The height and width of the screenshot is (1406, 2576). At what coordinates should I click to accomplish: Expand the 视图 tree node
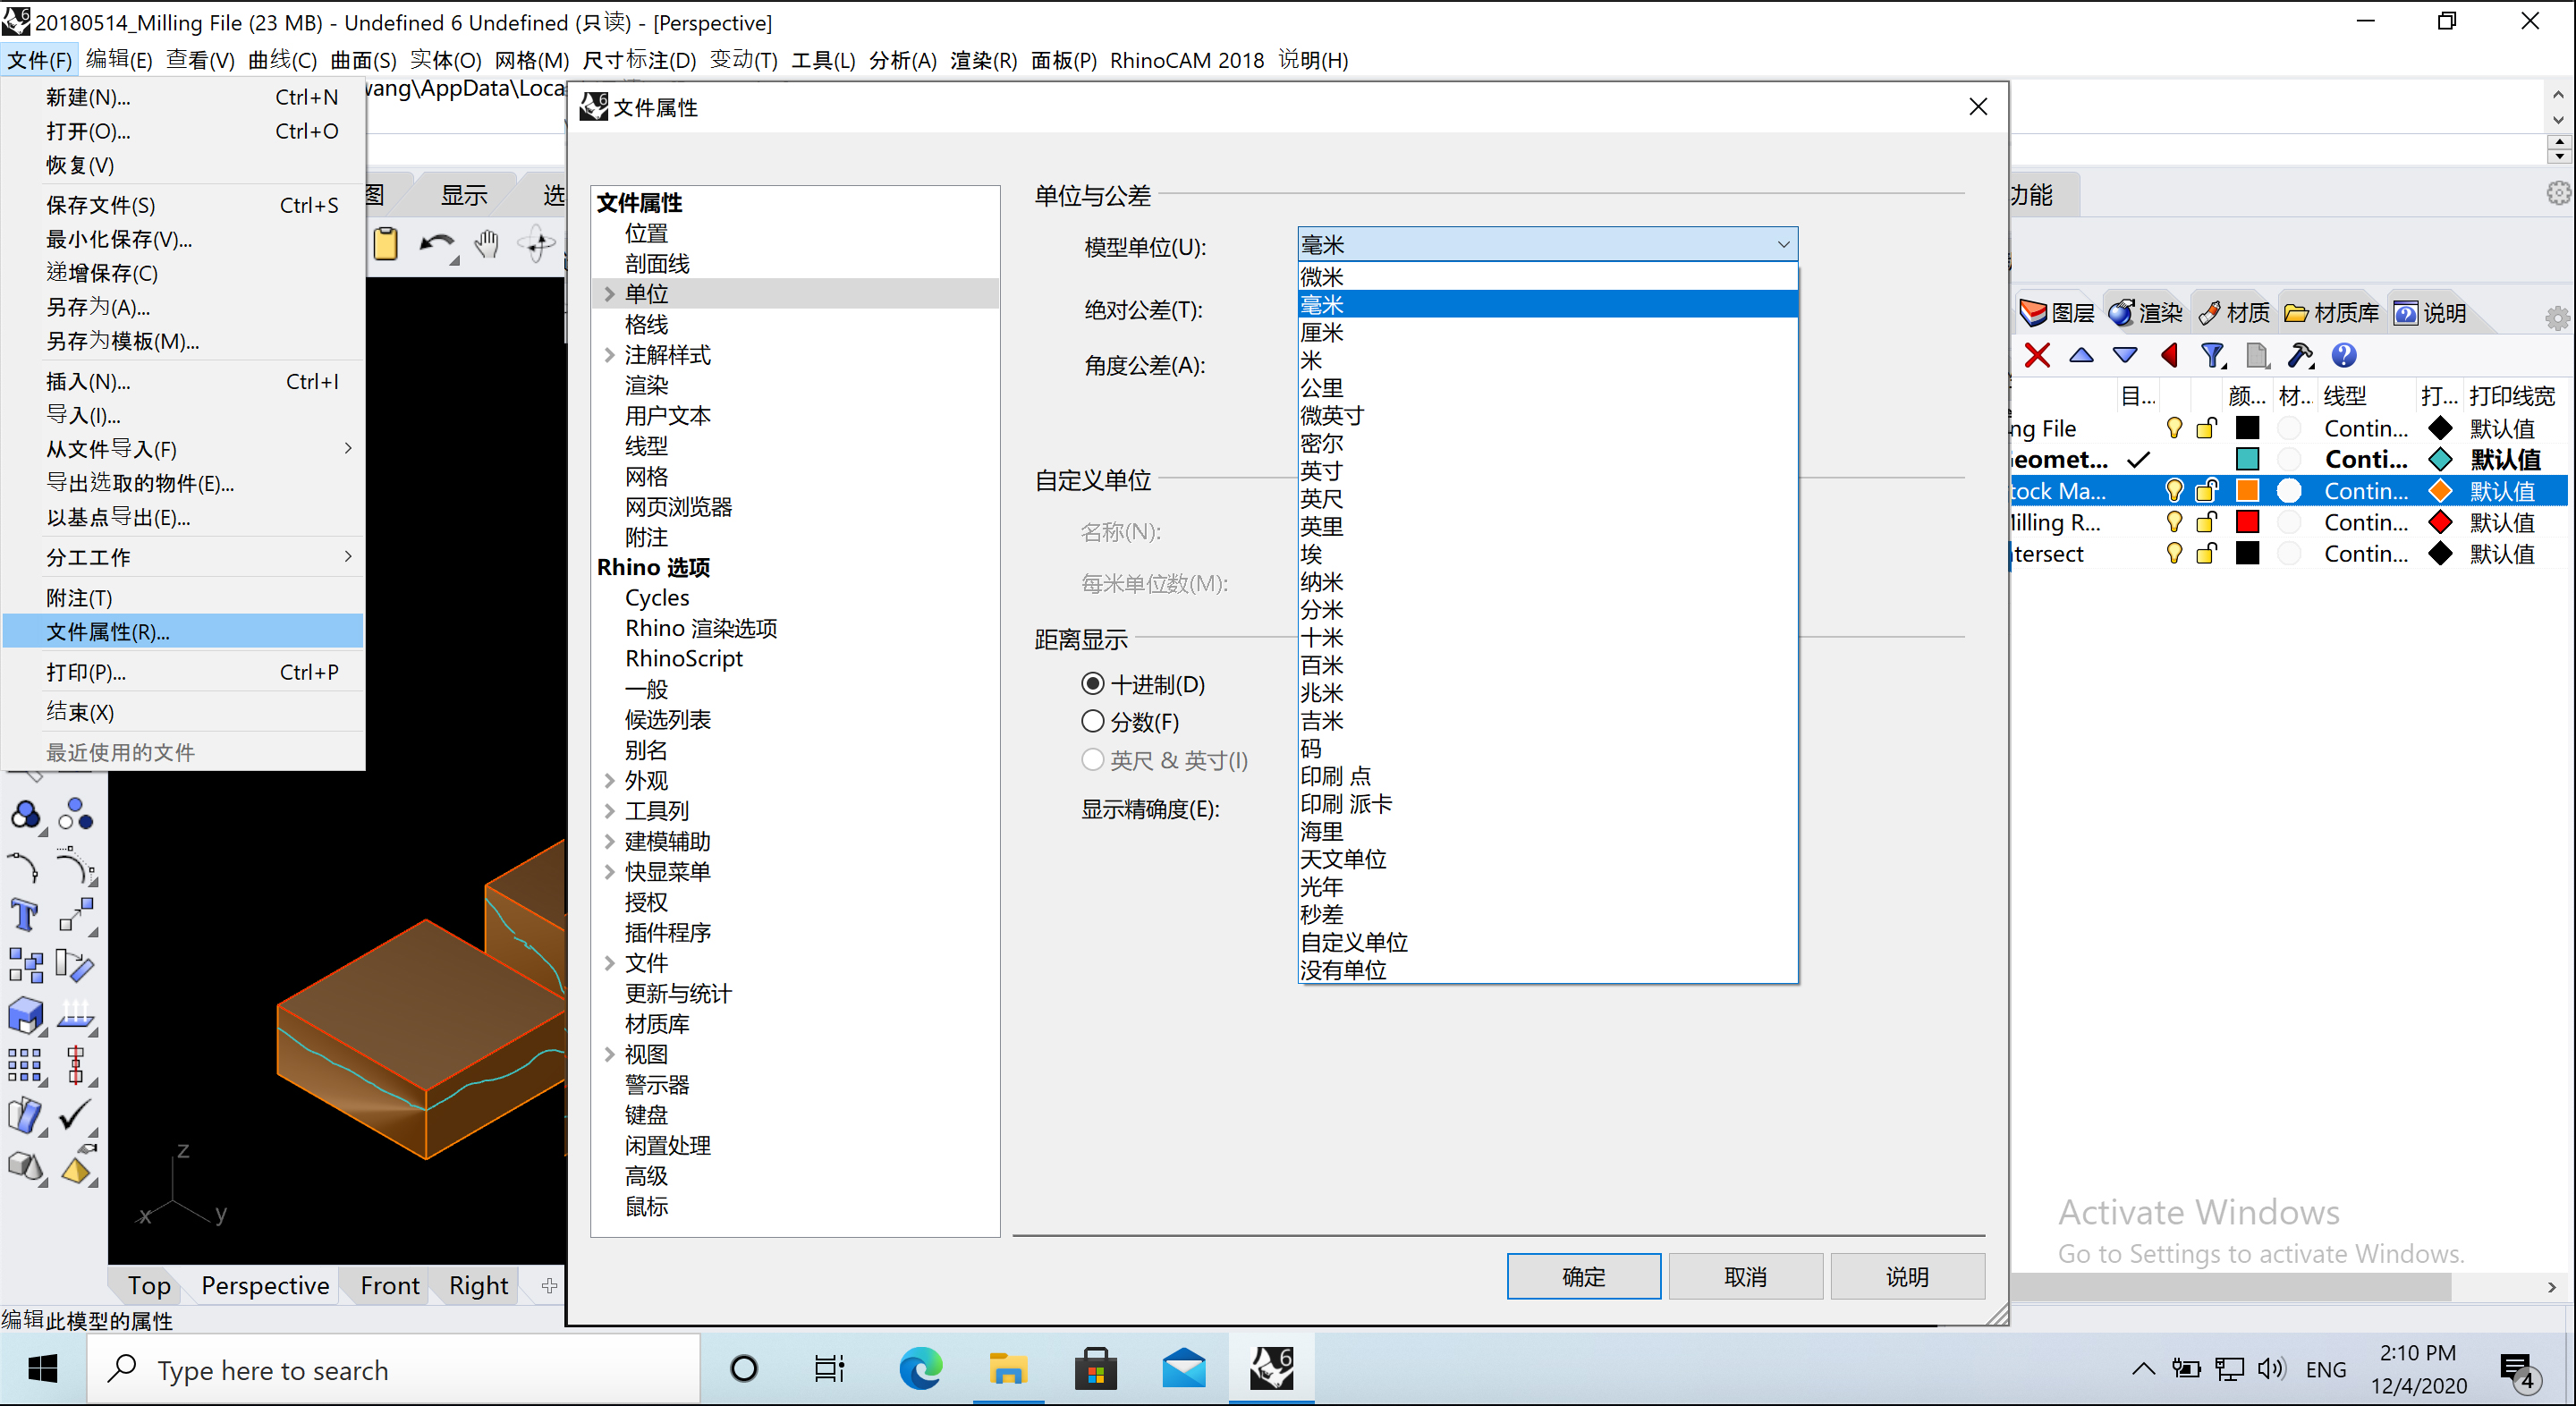(x=609, y=1054)
